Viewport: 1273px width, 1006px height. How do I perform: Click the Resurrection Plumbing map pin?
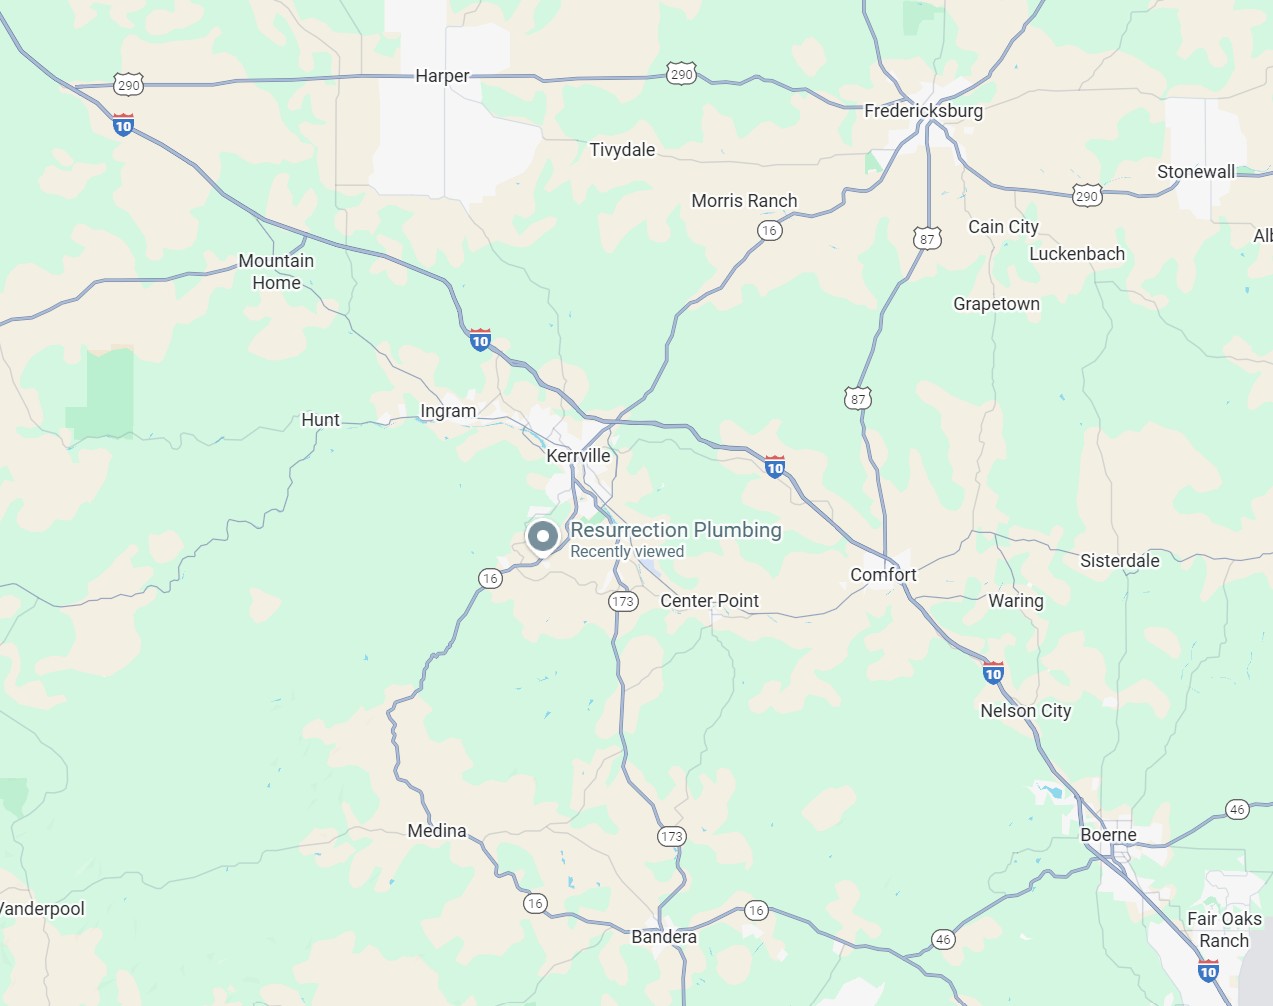(x=543, y=537)
